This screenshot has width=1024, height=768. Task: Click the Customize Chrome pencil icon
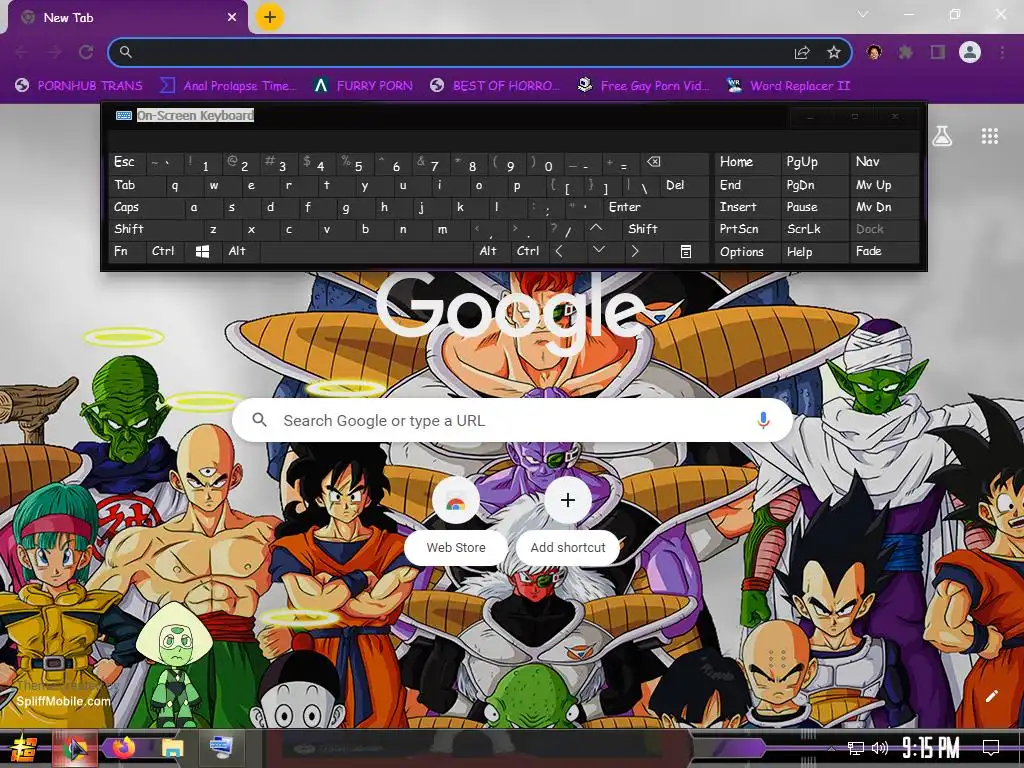[991, 696]
